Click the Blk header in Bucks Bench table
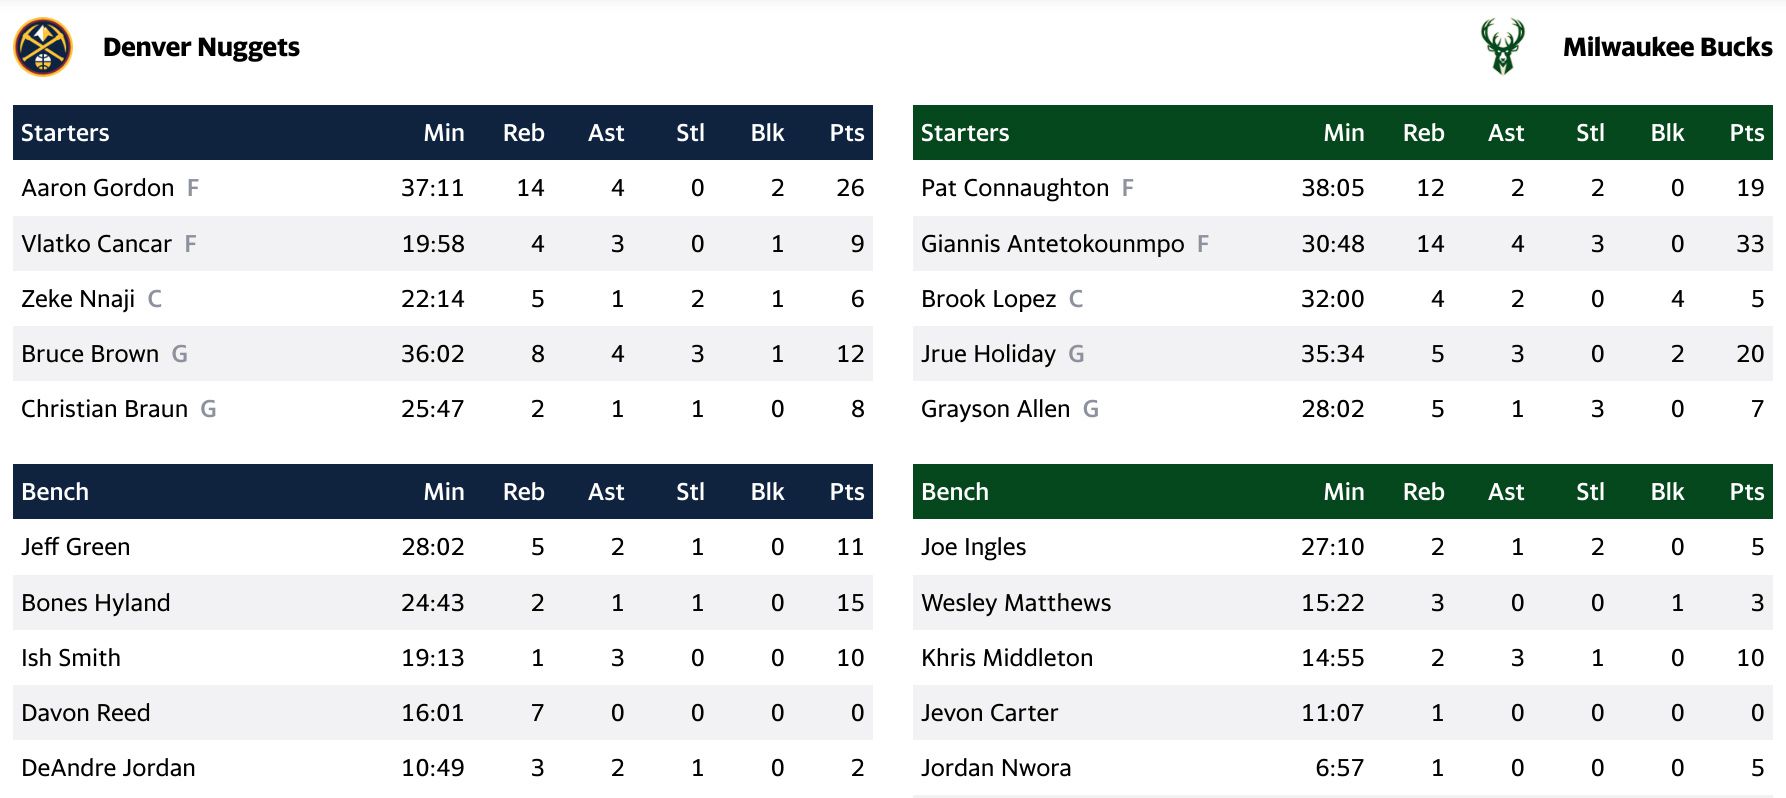Screen dimensions: 1786x798 [1667, 492]
